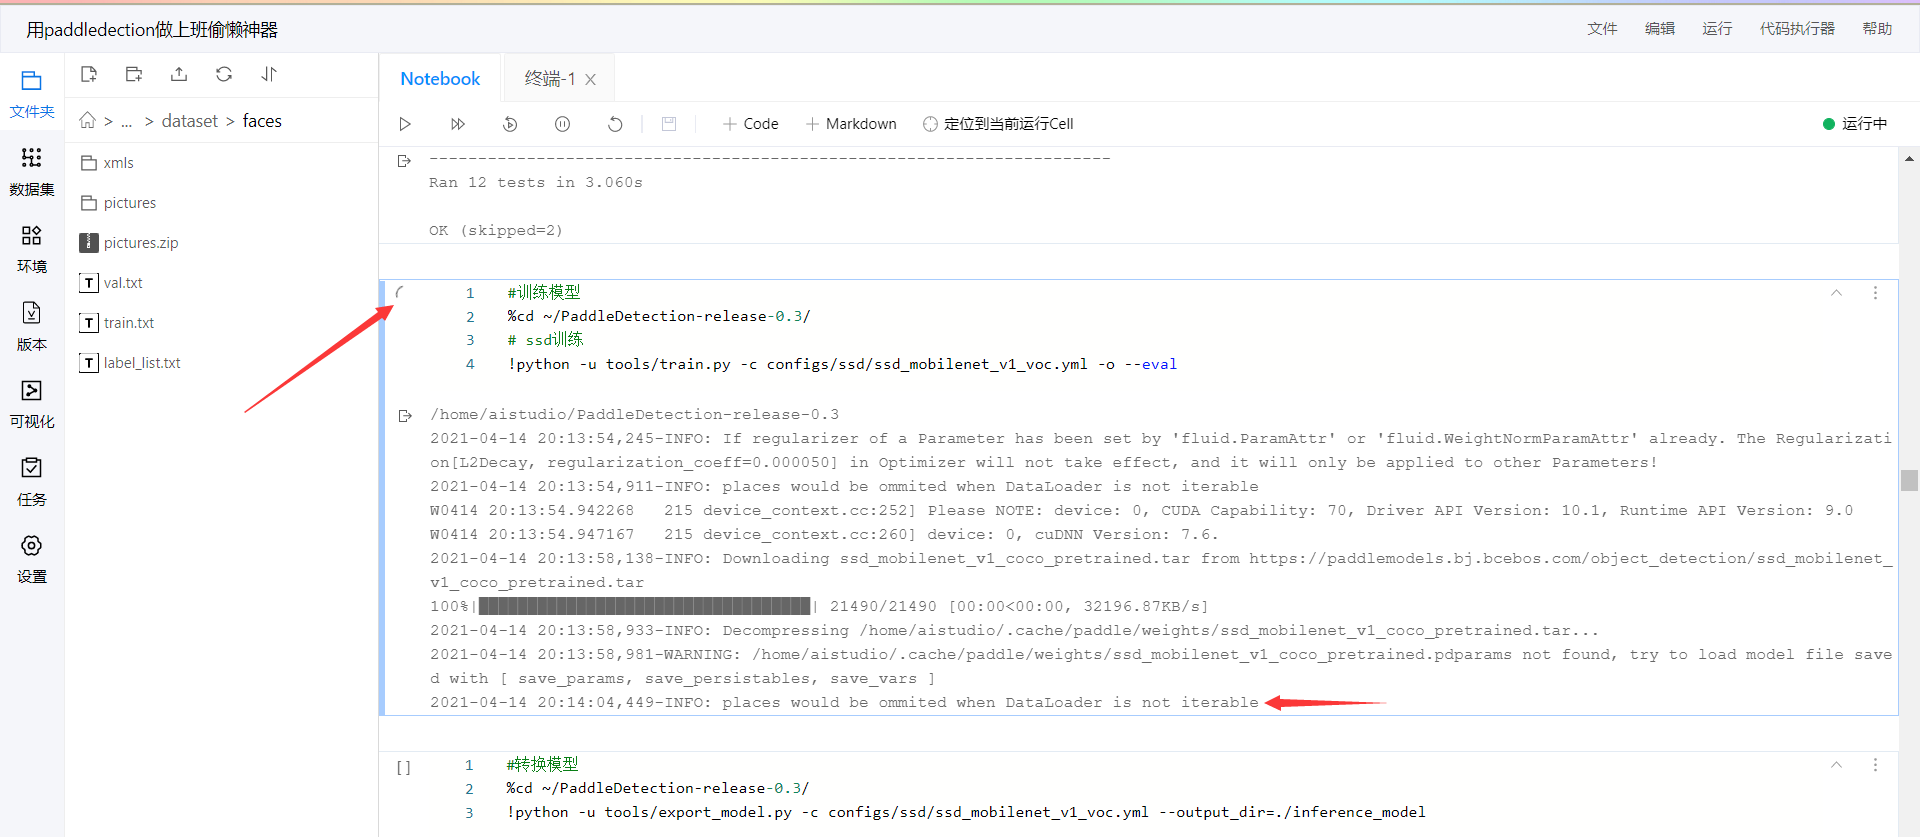Click the restart-and-run icon in notebook toolbar

point(510,124)
